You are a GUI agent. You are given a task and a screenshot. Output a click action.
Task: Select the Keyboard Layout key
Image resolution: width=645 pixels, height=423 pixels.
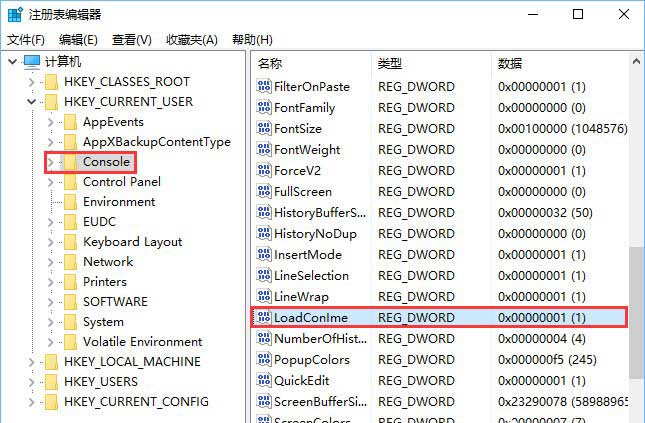pos(132,242)
